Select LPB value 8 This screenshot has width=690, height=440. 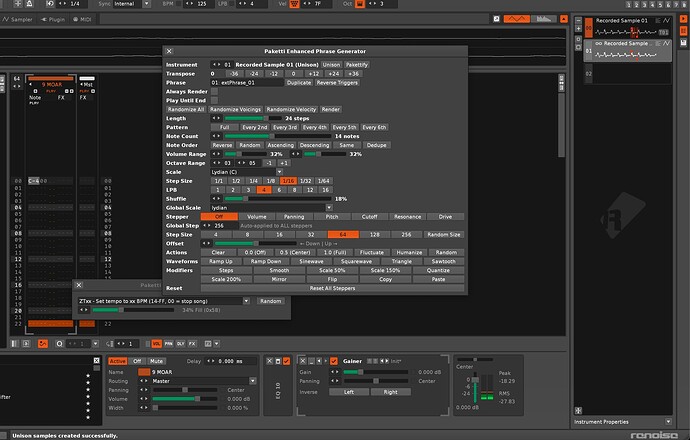(x=294, y=190)
